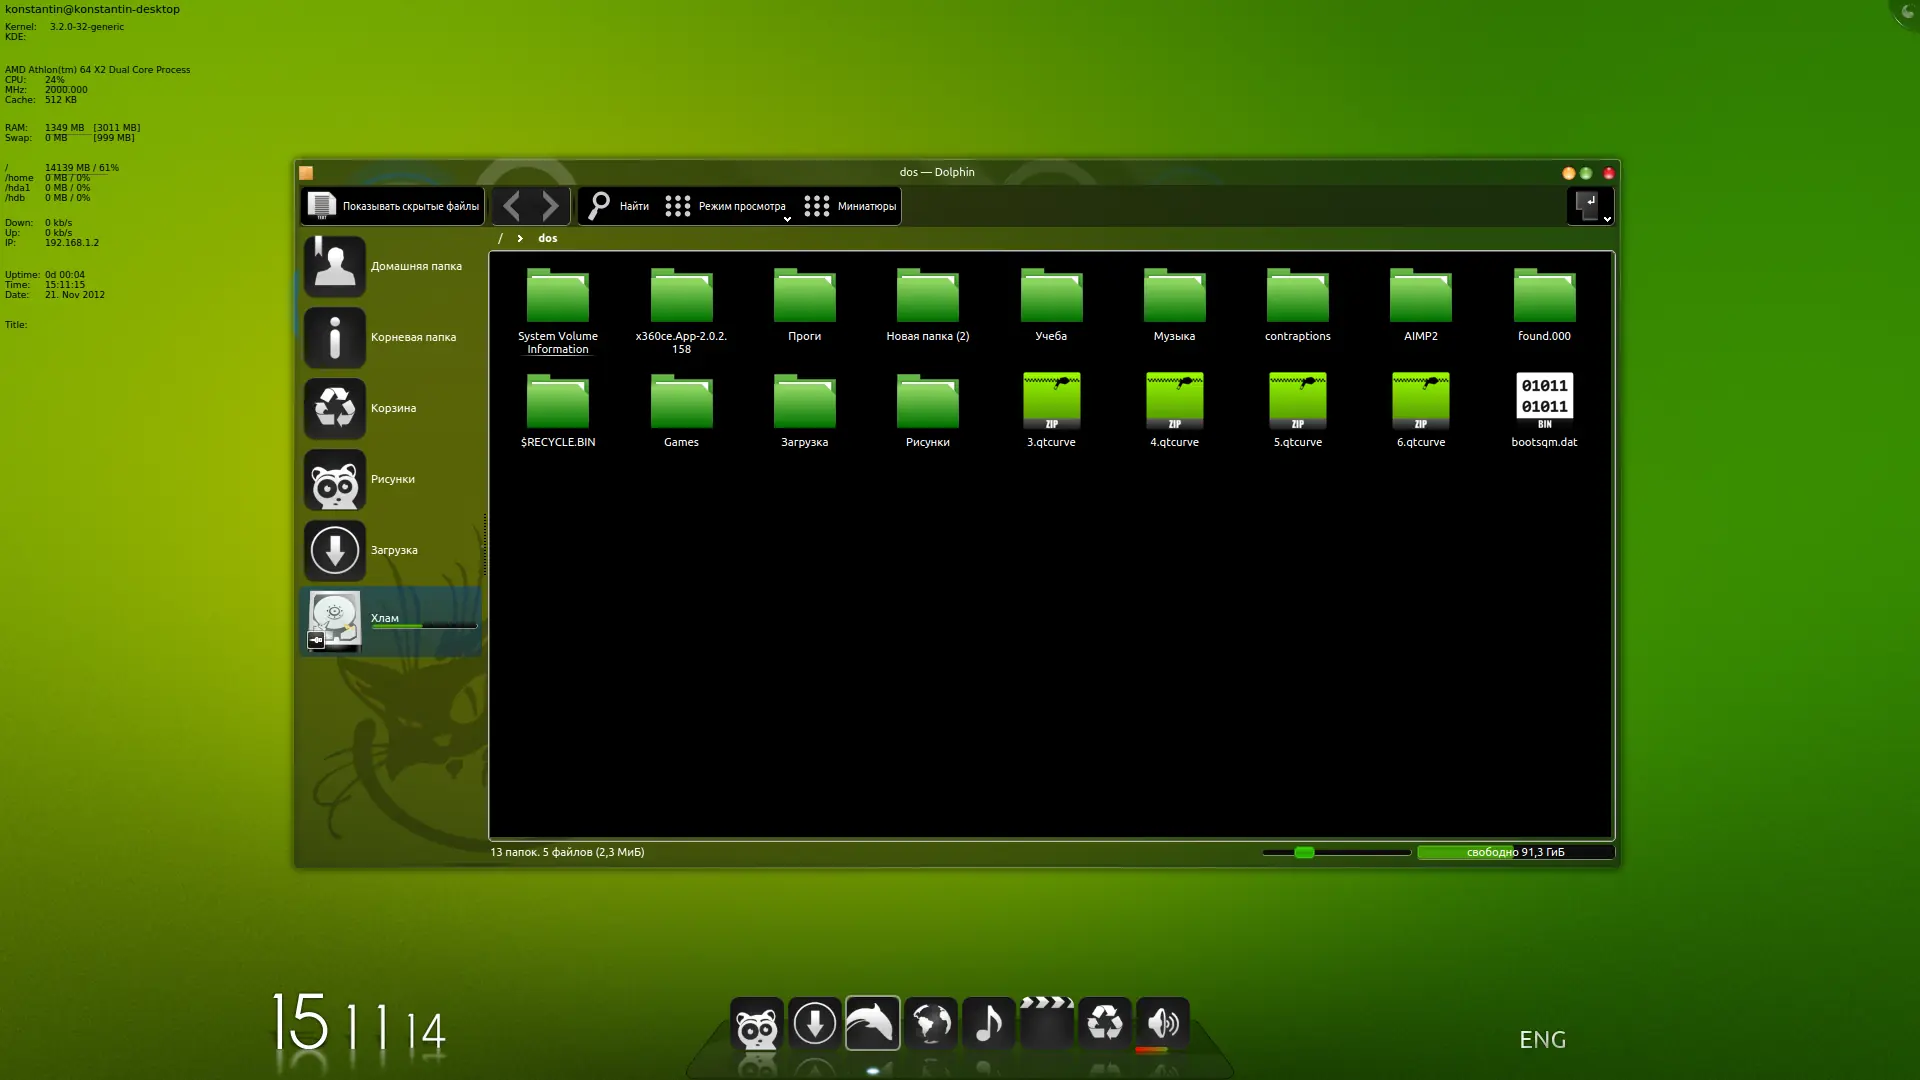The width and height of the screenshot is (1920, 1080).
Task: Open the control menu dropdown at toolbar right
Action: pyautogui.click(x=1591, y=206)
